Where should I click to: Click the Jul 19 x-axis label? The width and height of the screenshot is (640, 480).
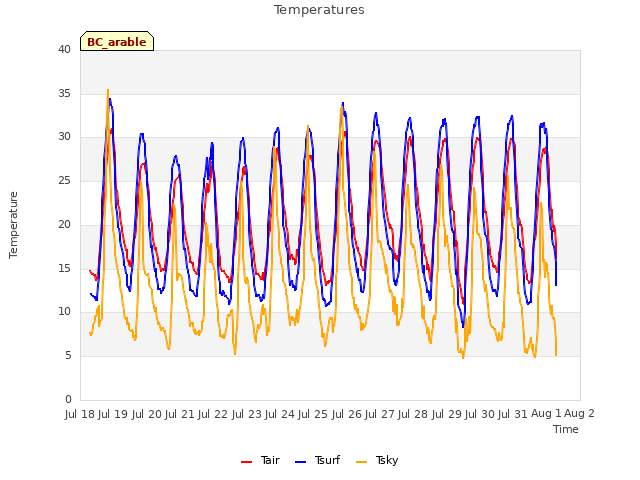click(x=113, y=414)
